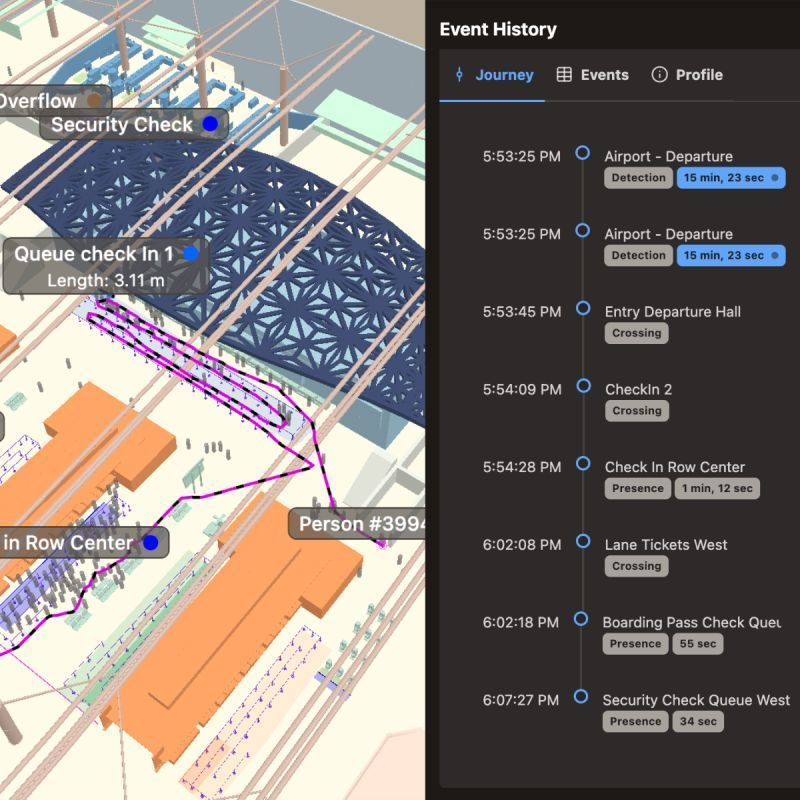Viewport: 800px width, 800px height.
Task: Click the Lane Tickets West event title
Action: (x=666, y=544)
